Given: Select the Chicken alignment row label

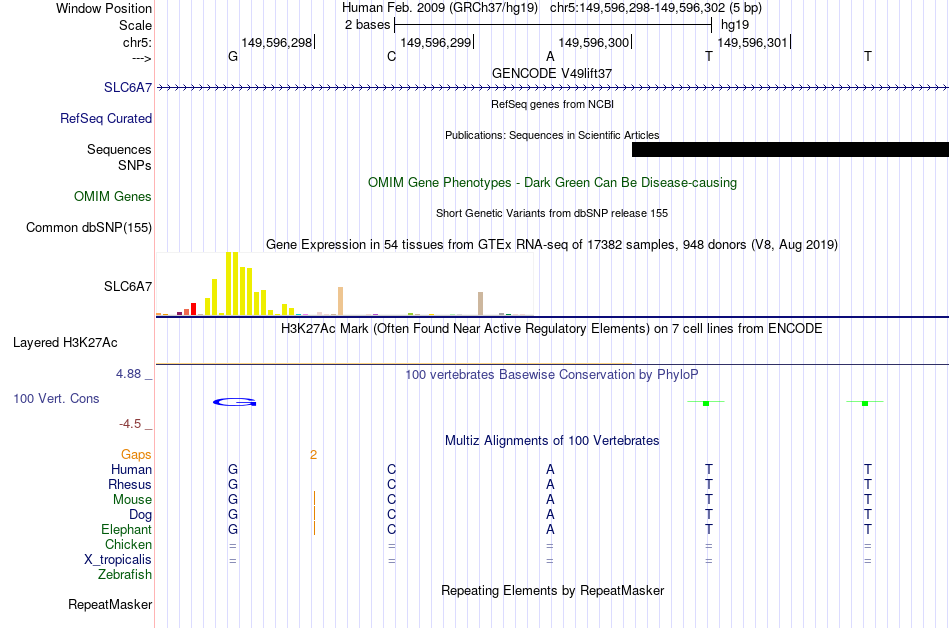Looking at the screenshot, I should (128, 544).
